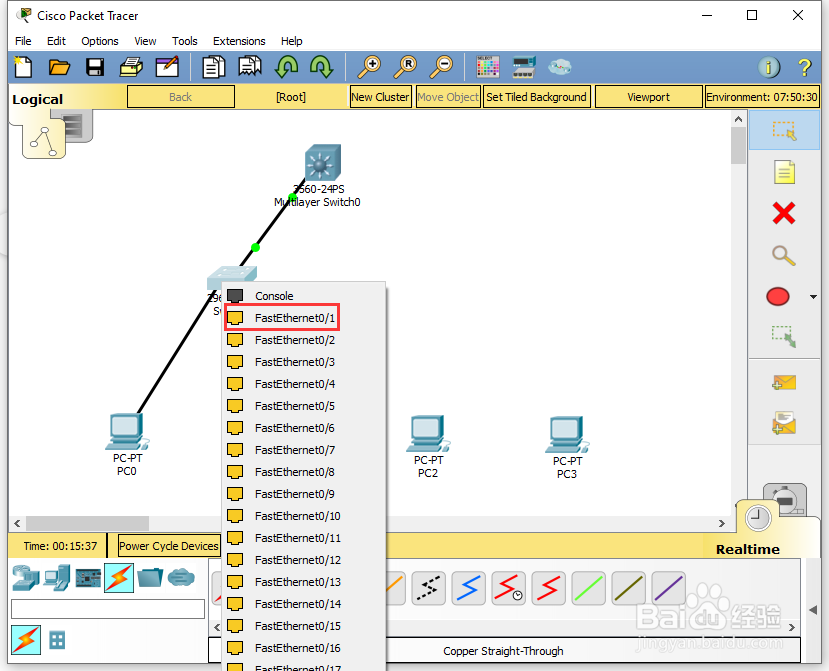Open the Help menu
Image resolution: width=829 pixels, height=671 pixels.
tap(291, 41)
